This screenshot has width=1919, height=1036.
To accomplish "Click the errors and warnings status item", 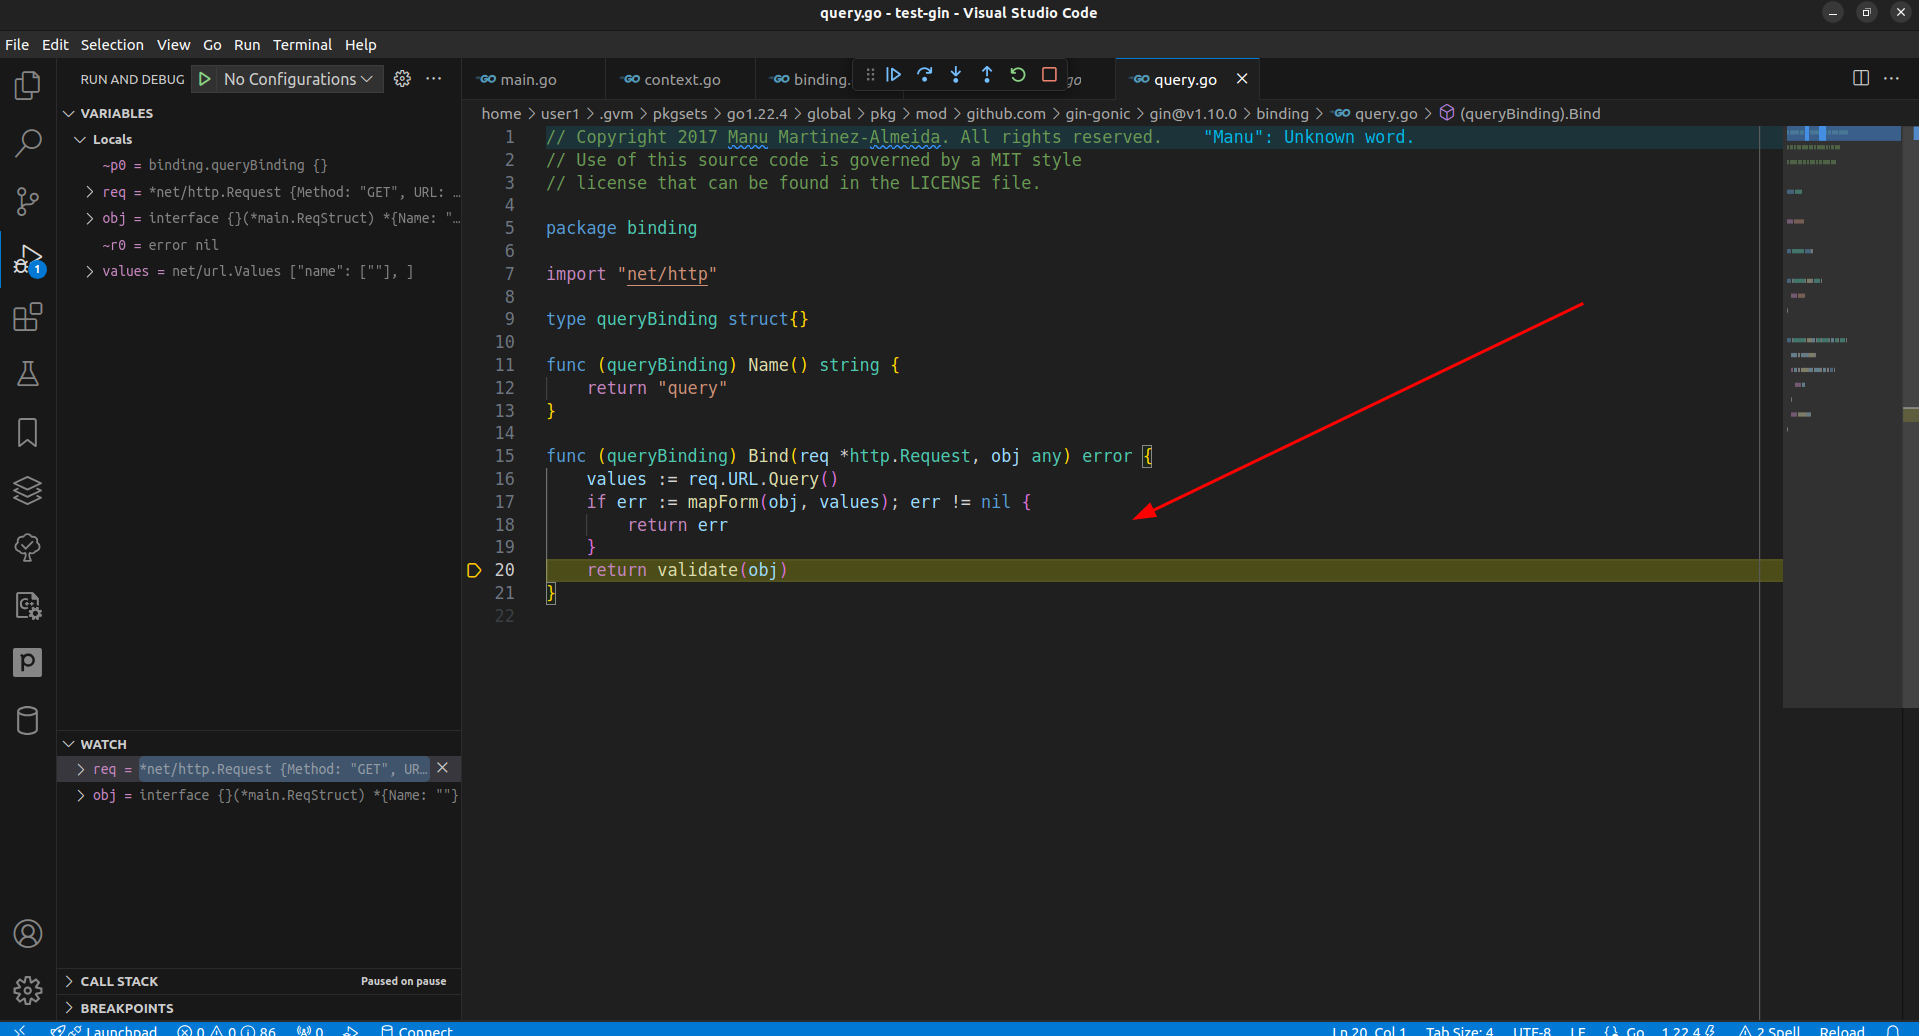I will point(226,1030).
